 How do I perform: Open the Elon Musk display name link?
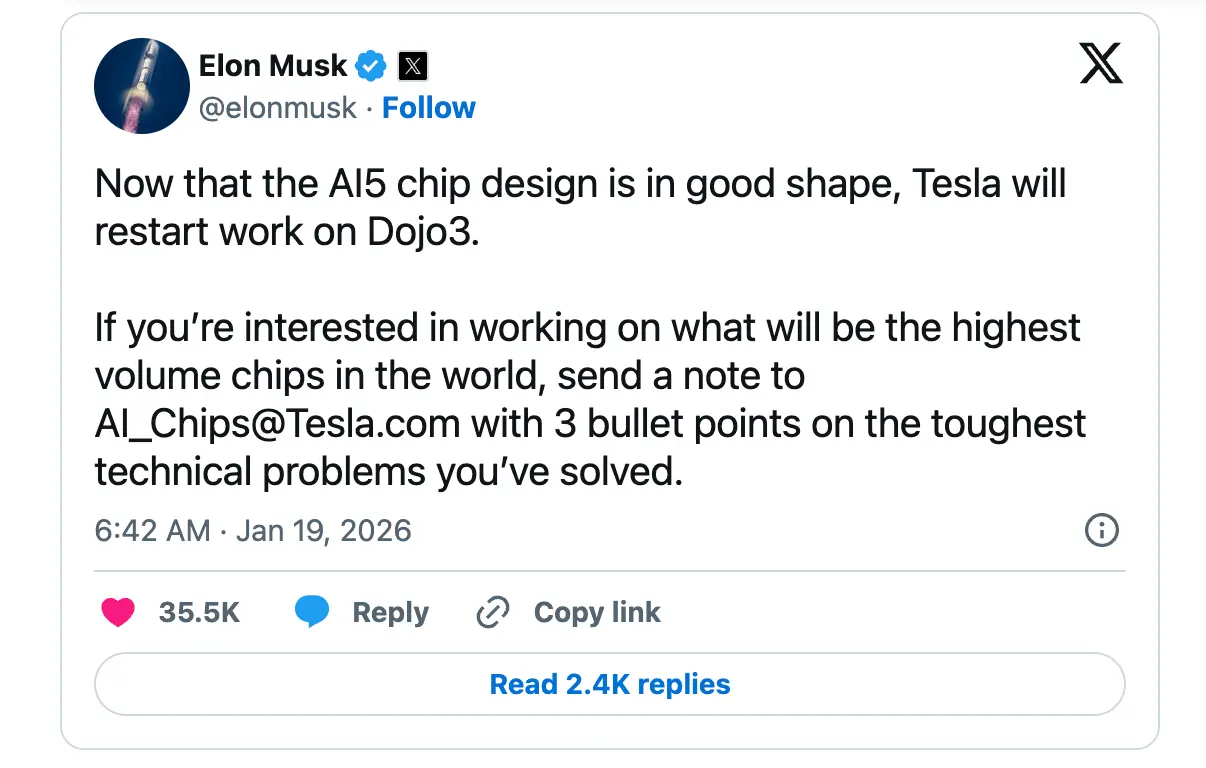click(272, 66)
